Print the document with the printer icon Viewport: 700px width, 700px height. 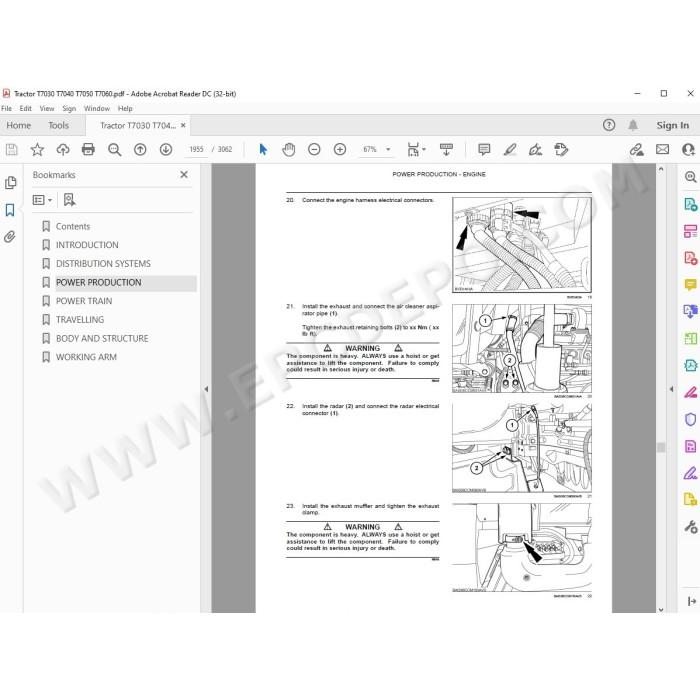[x=88, y=149]
